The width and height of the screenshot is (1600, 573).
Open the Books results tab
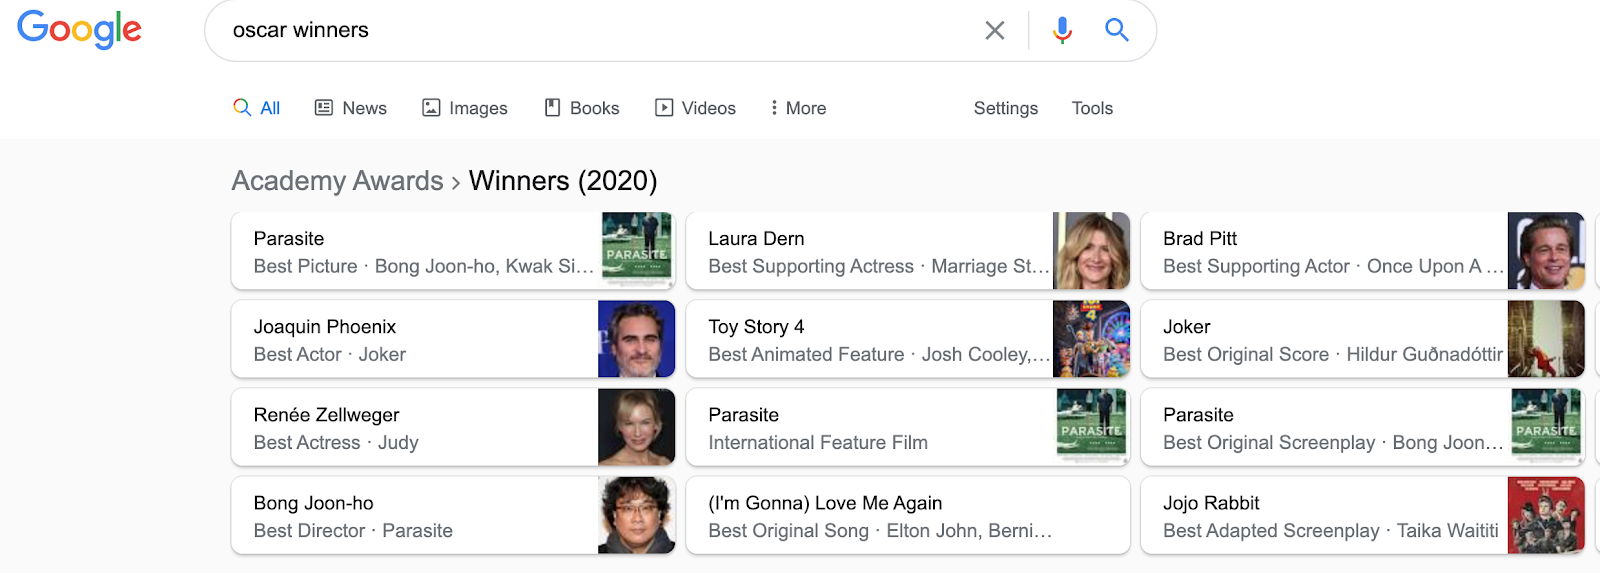click(x=582, y=108)
